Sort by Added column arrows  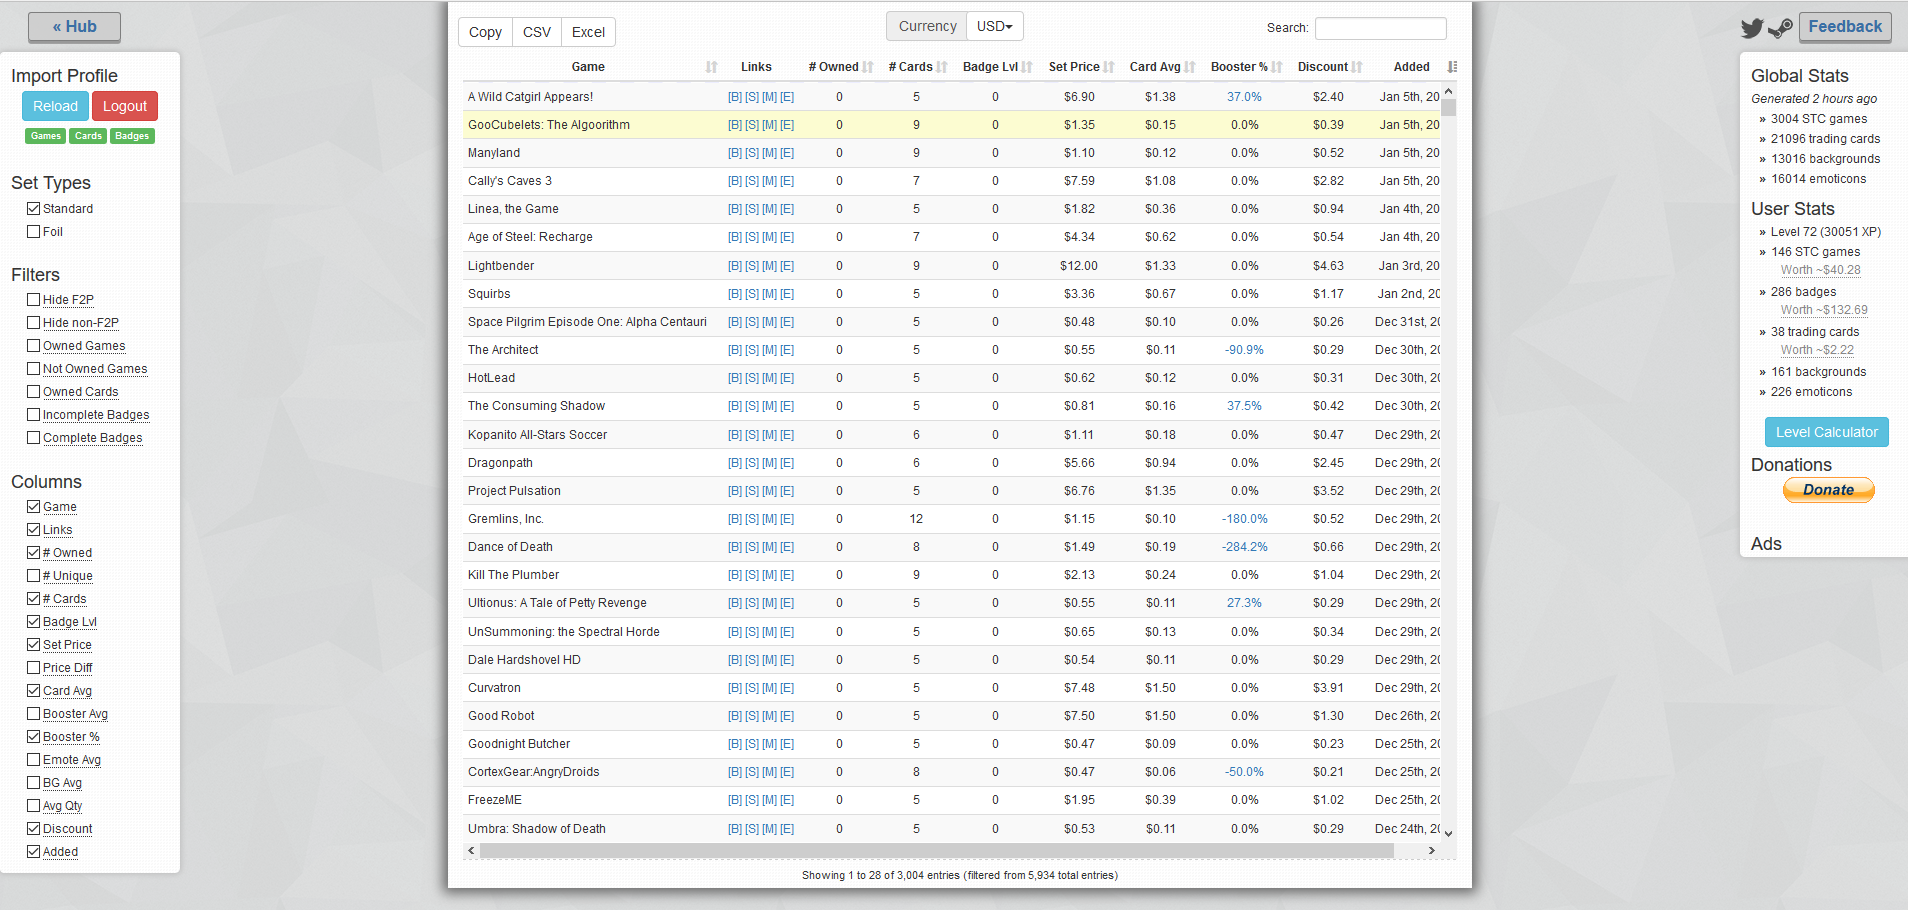click(x=1452, y=67)
